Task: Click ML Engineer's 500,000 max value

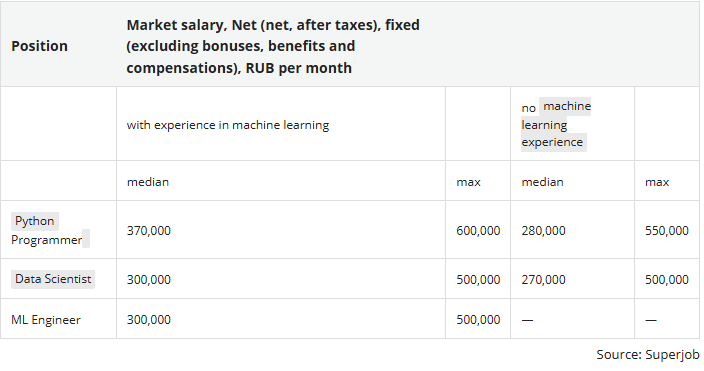Action: tap(478, 319)
